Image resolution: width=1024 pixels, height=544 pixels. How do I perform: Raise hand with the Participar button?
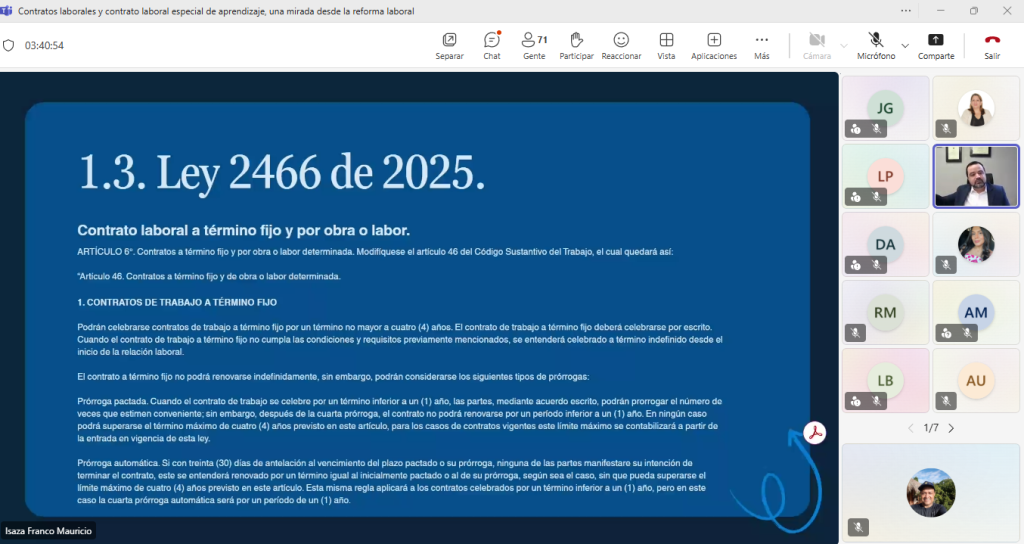point(576,45)
